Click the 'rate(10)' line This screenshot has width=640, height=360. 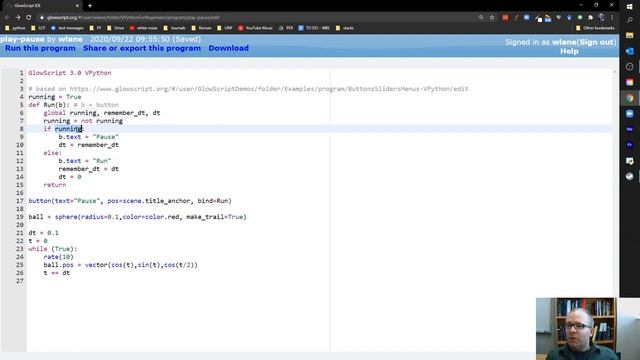(58, 257)
